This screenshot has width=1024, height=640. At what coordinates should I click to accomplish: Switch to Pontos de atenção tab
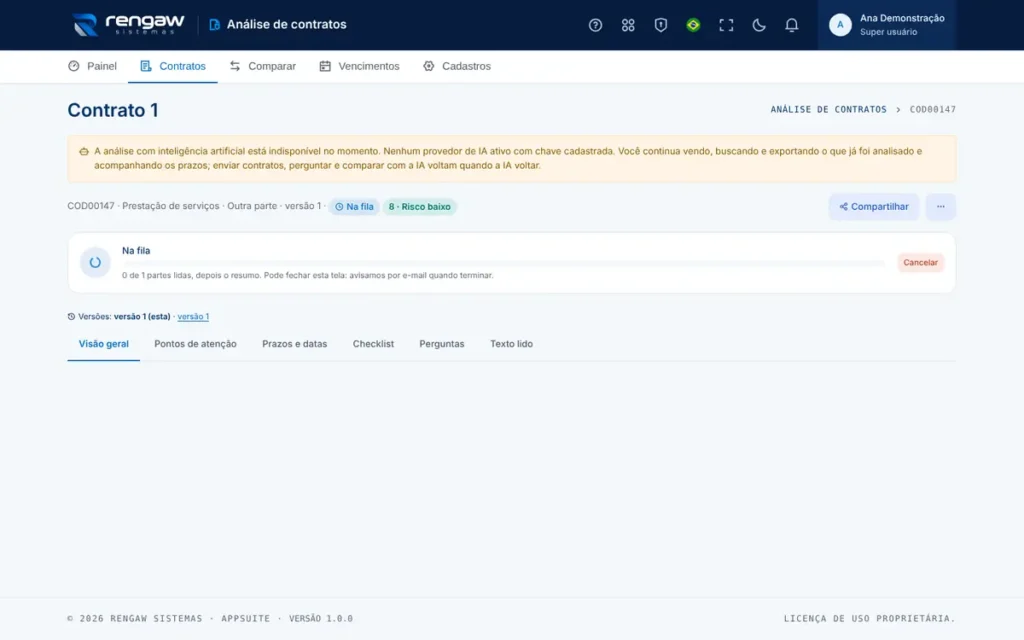[x=195, y=344]
